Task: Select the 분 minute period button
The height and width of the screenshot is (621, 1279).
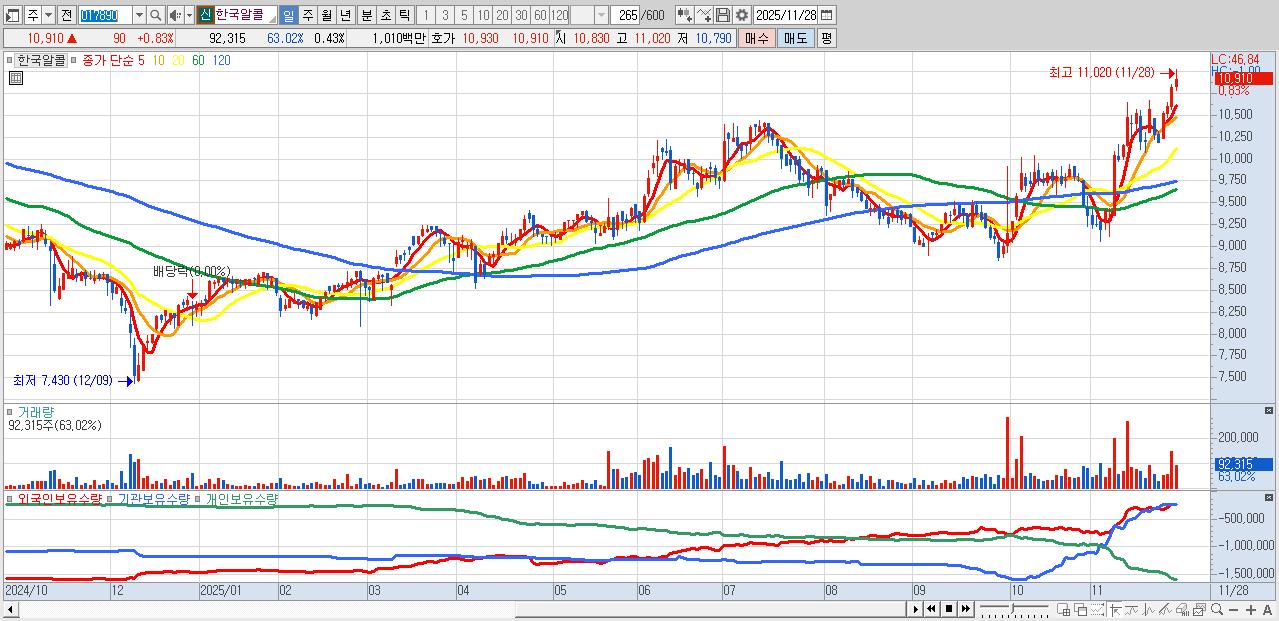Action: [366, 15]
